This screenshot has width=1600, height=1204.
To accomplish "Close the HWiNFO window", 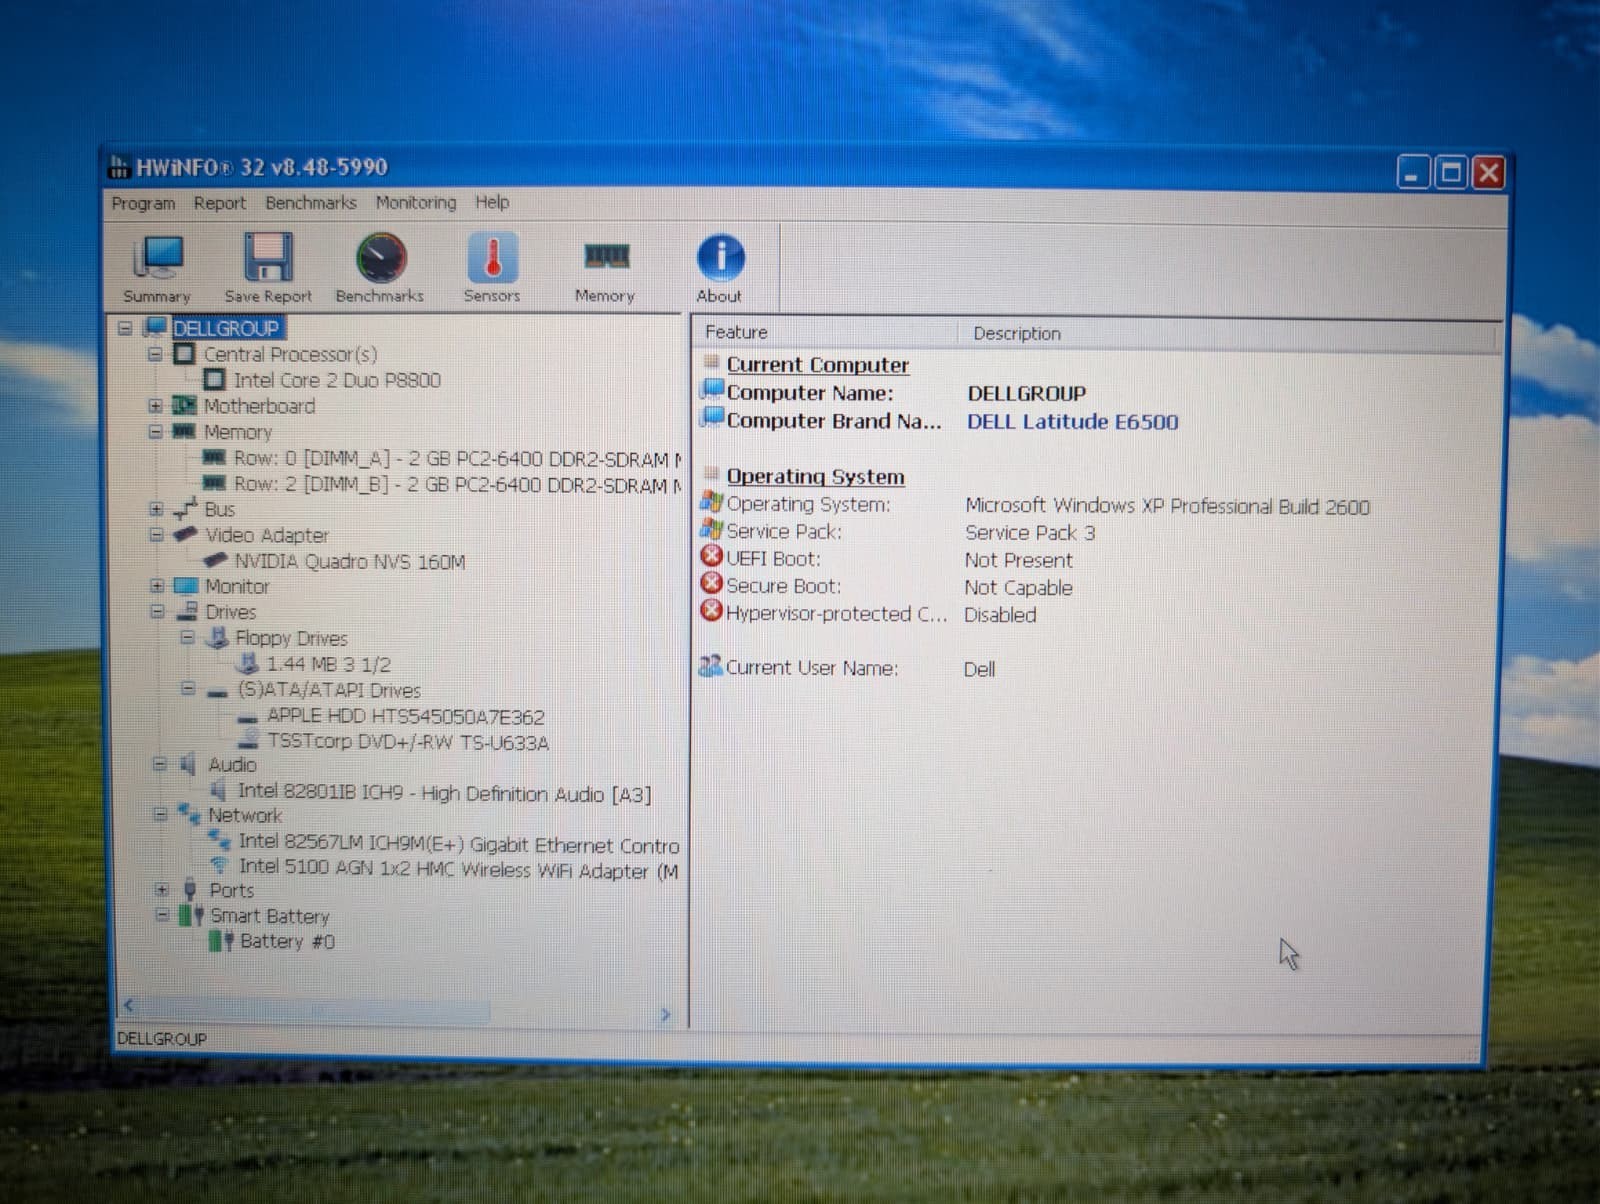I will [x=1488, y=173].
